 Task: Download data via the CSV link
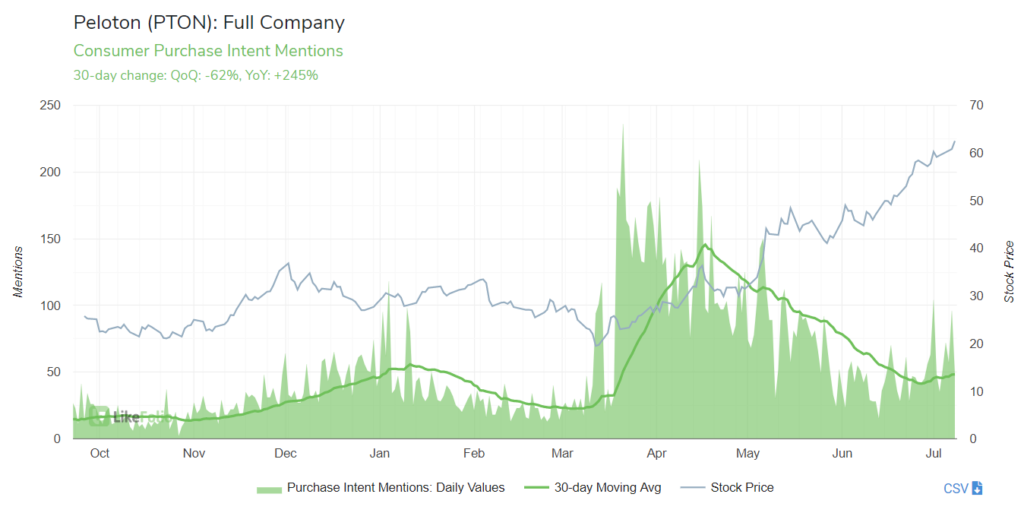pyautogui.click(x=963, y=488)
